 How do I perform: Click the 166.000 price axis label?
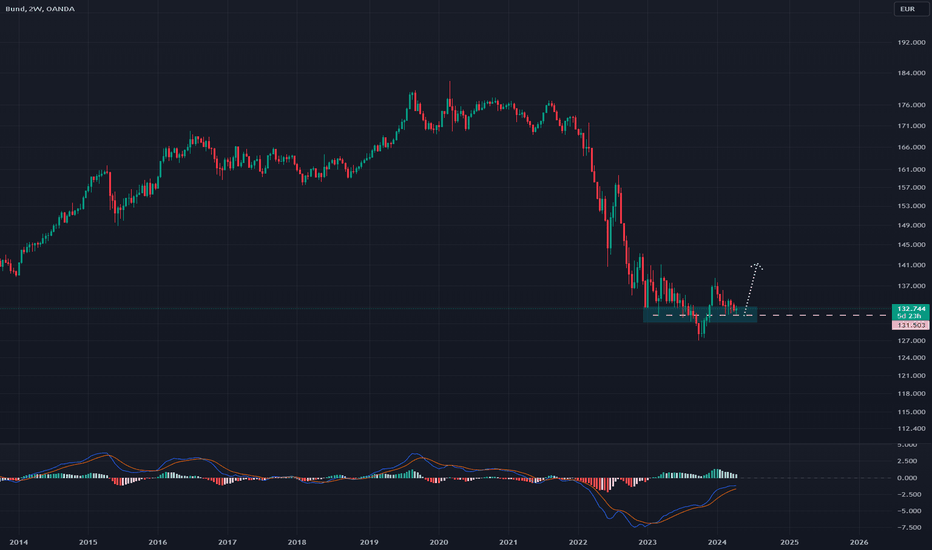point(911,147)
